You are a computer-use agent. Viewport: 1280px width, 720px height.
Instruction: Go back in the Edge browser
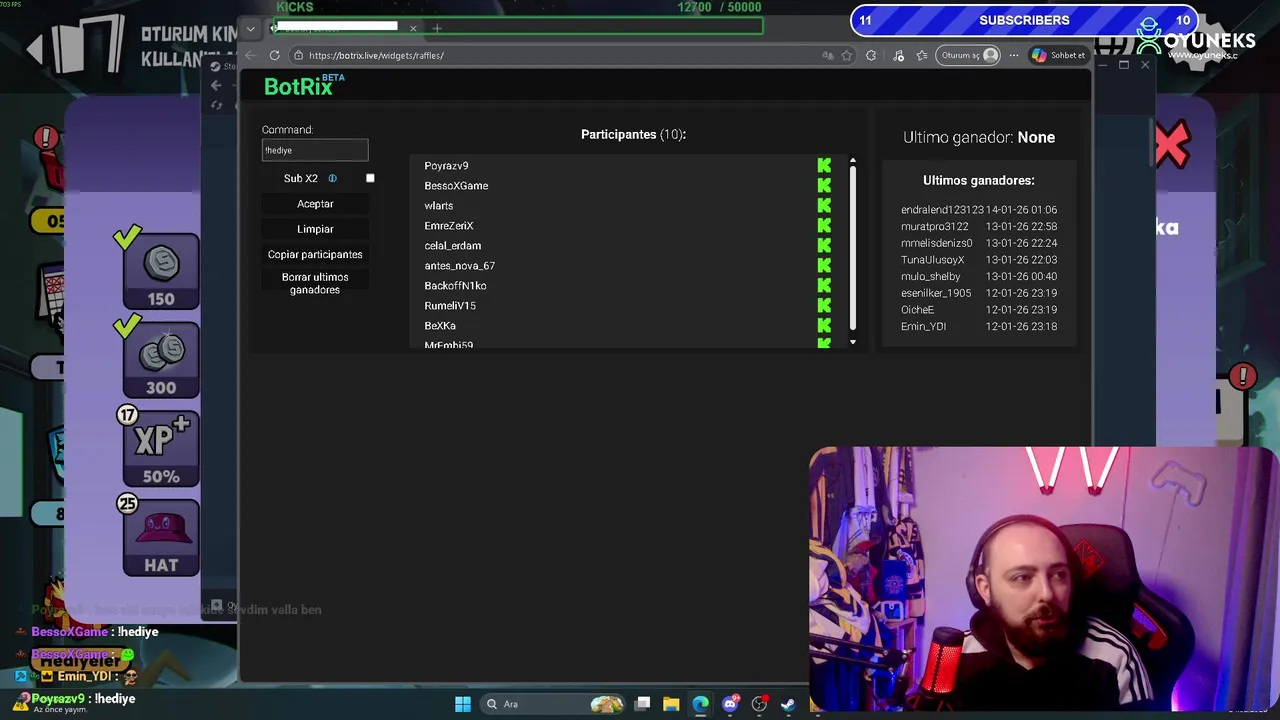click(251, 55)
